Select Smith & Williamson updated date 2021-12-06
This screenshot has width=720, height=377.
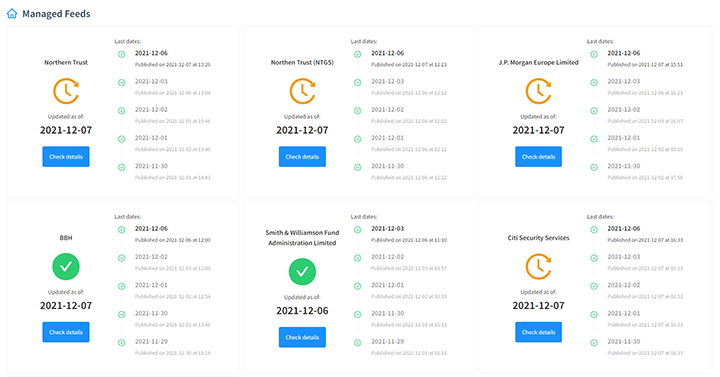(302, 311)
